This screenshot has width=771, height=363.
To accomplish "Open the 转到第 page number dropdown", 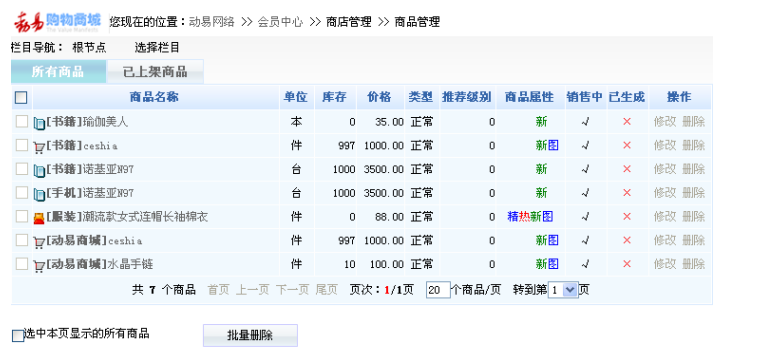I will [563, 290].
